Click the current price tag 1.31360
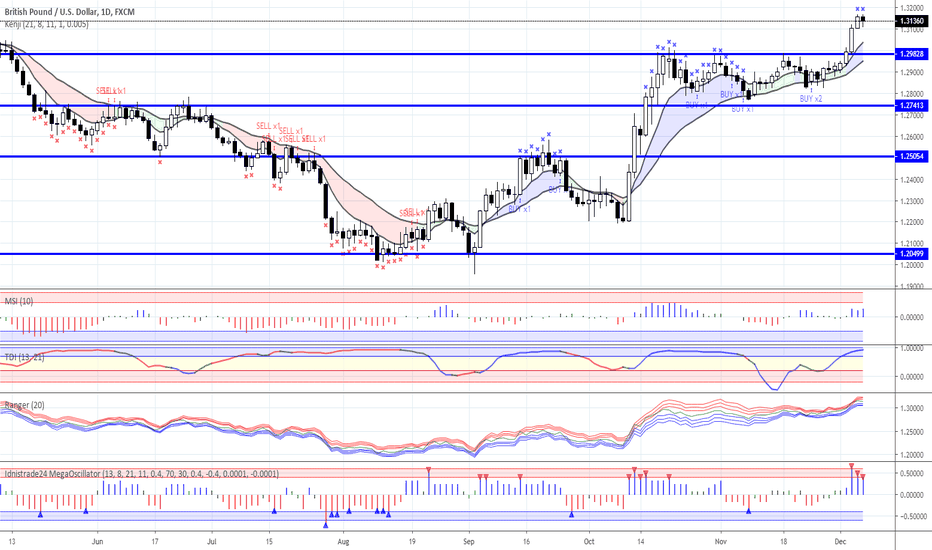The width and height of the screenshot is (932, 550). tap(909, 20)
